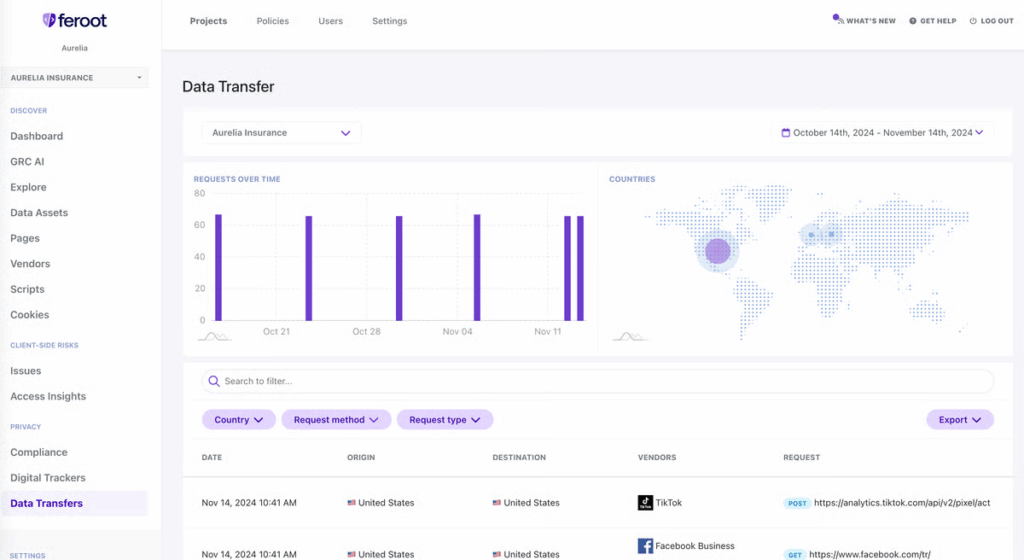This screenshot has height=560, width=1024.
Task: Open the Vendors sidebar page
Action: pos(30,264)
